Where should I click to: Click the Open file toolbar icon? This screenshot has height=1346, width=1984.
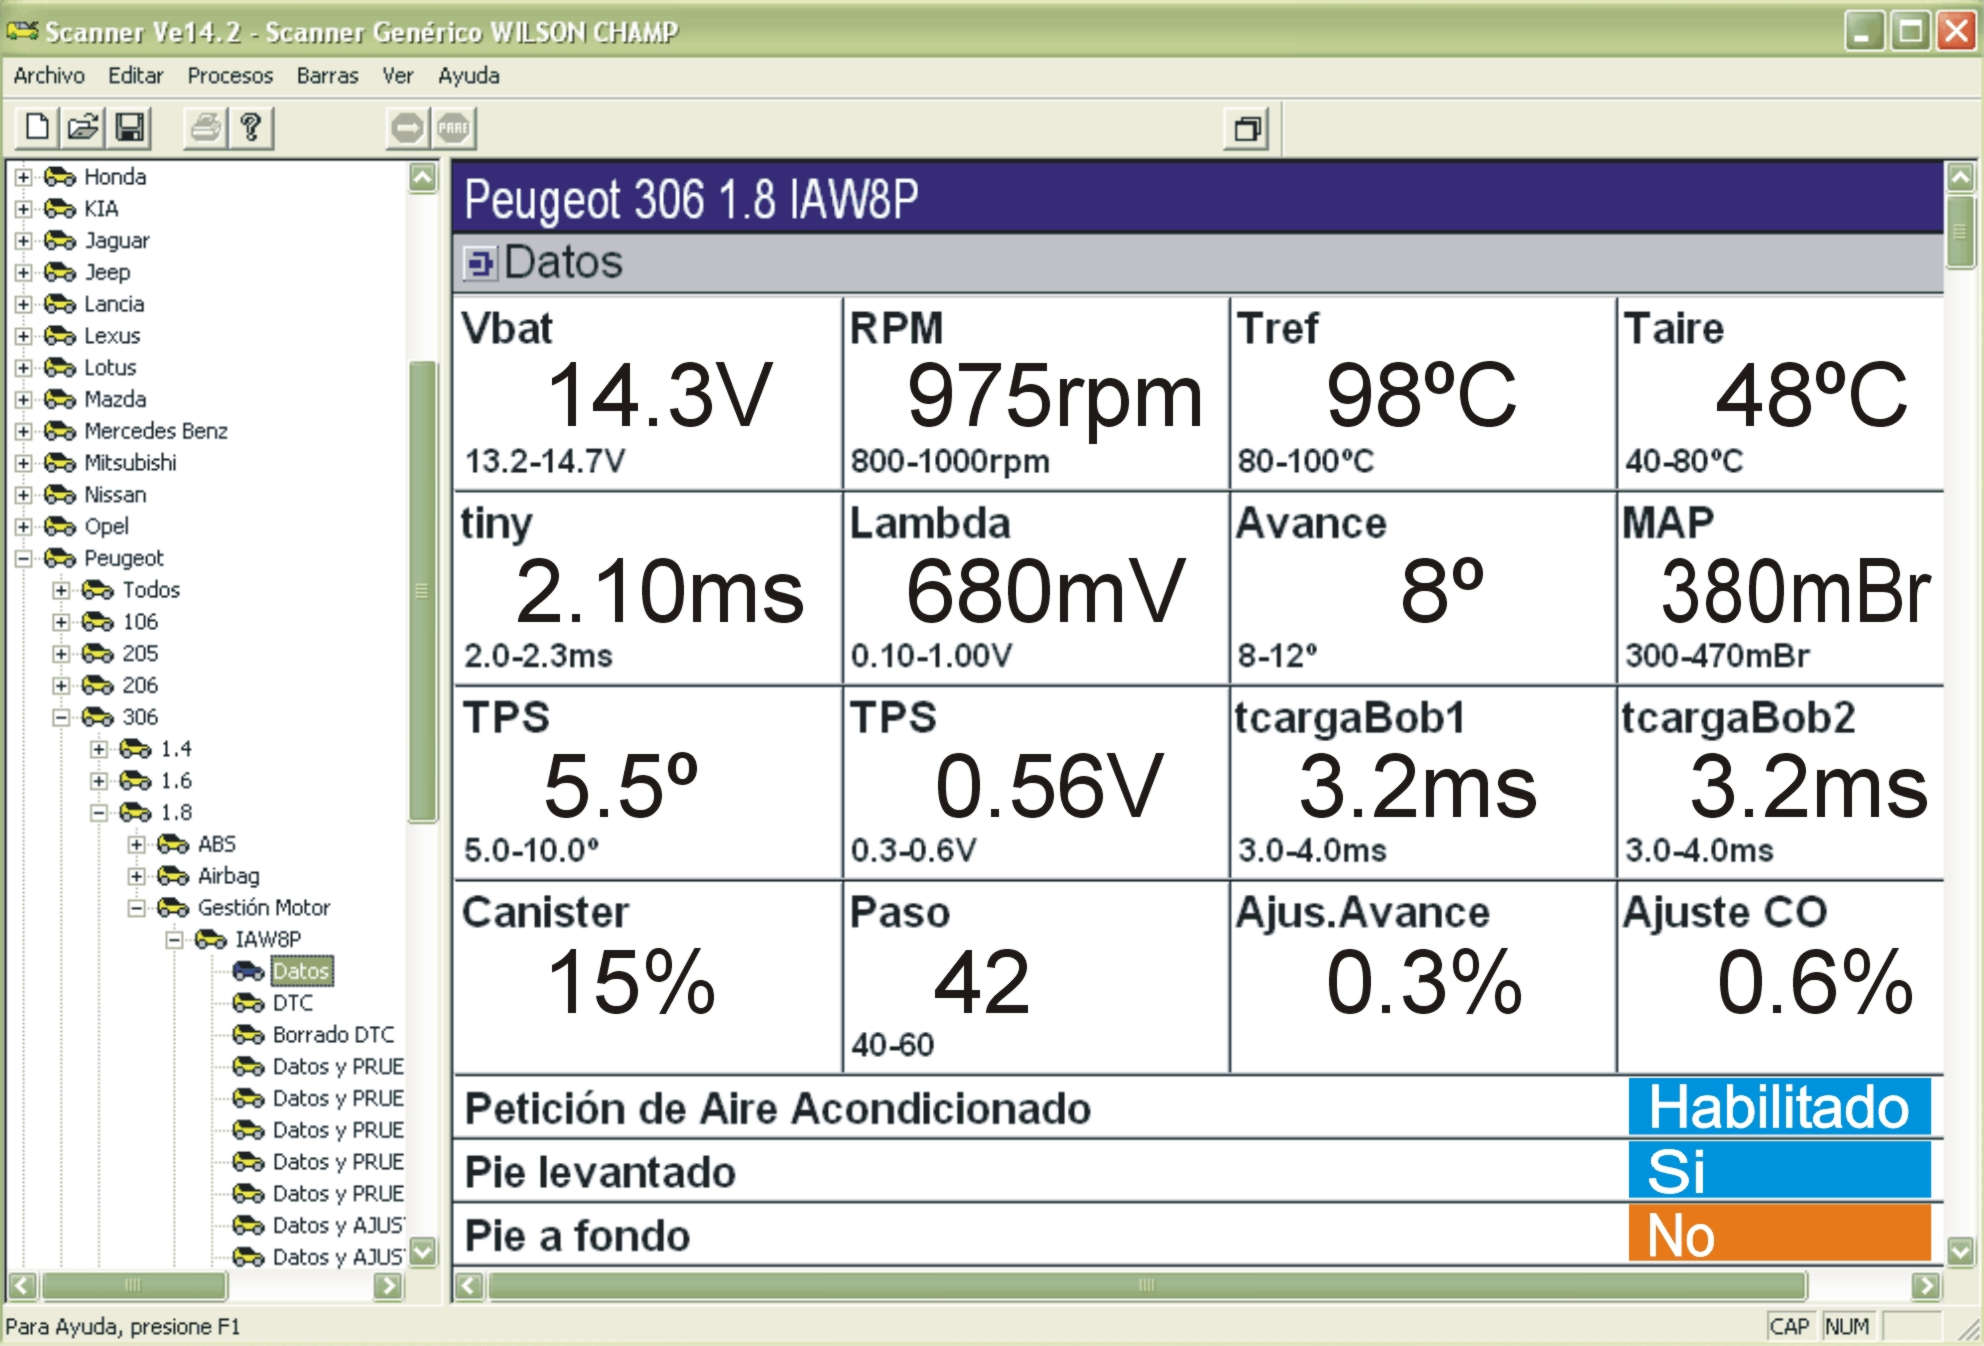tap(84, 128)
